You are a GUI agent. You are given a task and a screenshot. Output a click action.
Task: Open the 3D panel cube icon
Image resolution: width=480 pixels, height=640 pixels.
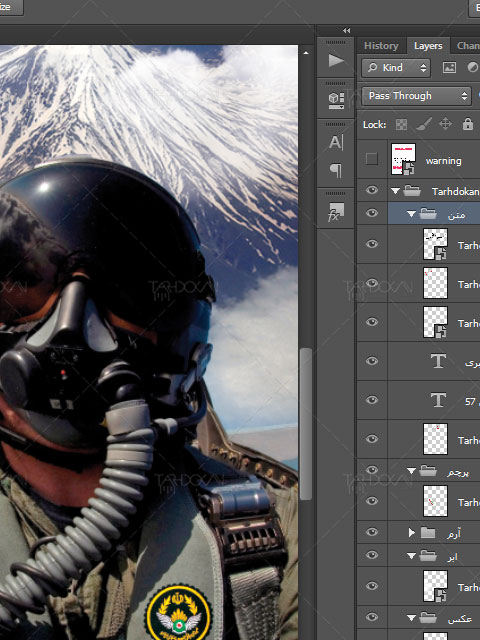pyautogui.click(x=336, y=100)
